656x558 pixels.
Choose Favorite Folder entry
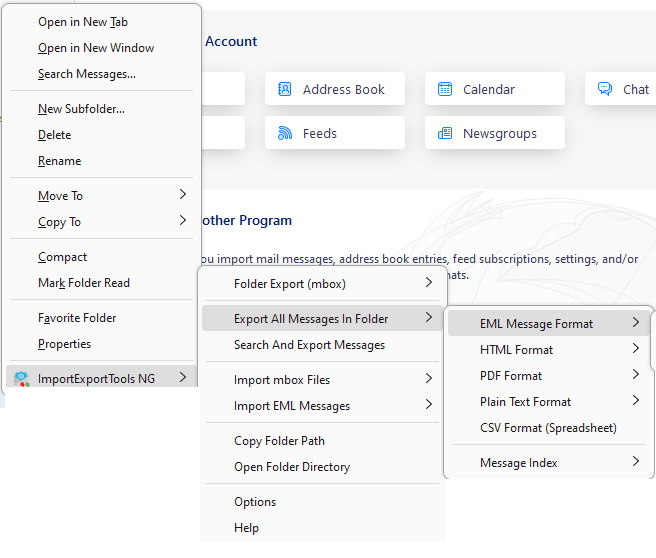(102, 318)
